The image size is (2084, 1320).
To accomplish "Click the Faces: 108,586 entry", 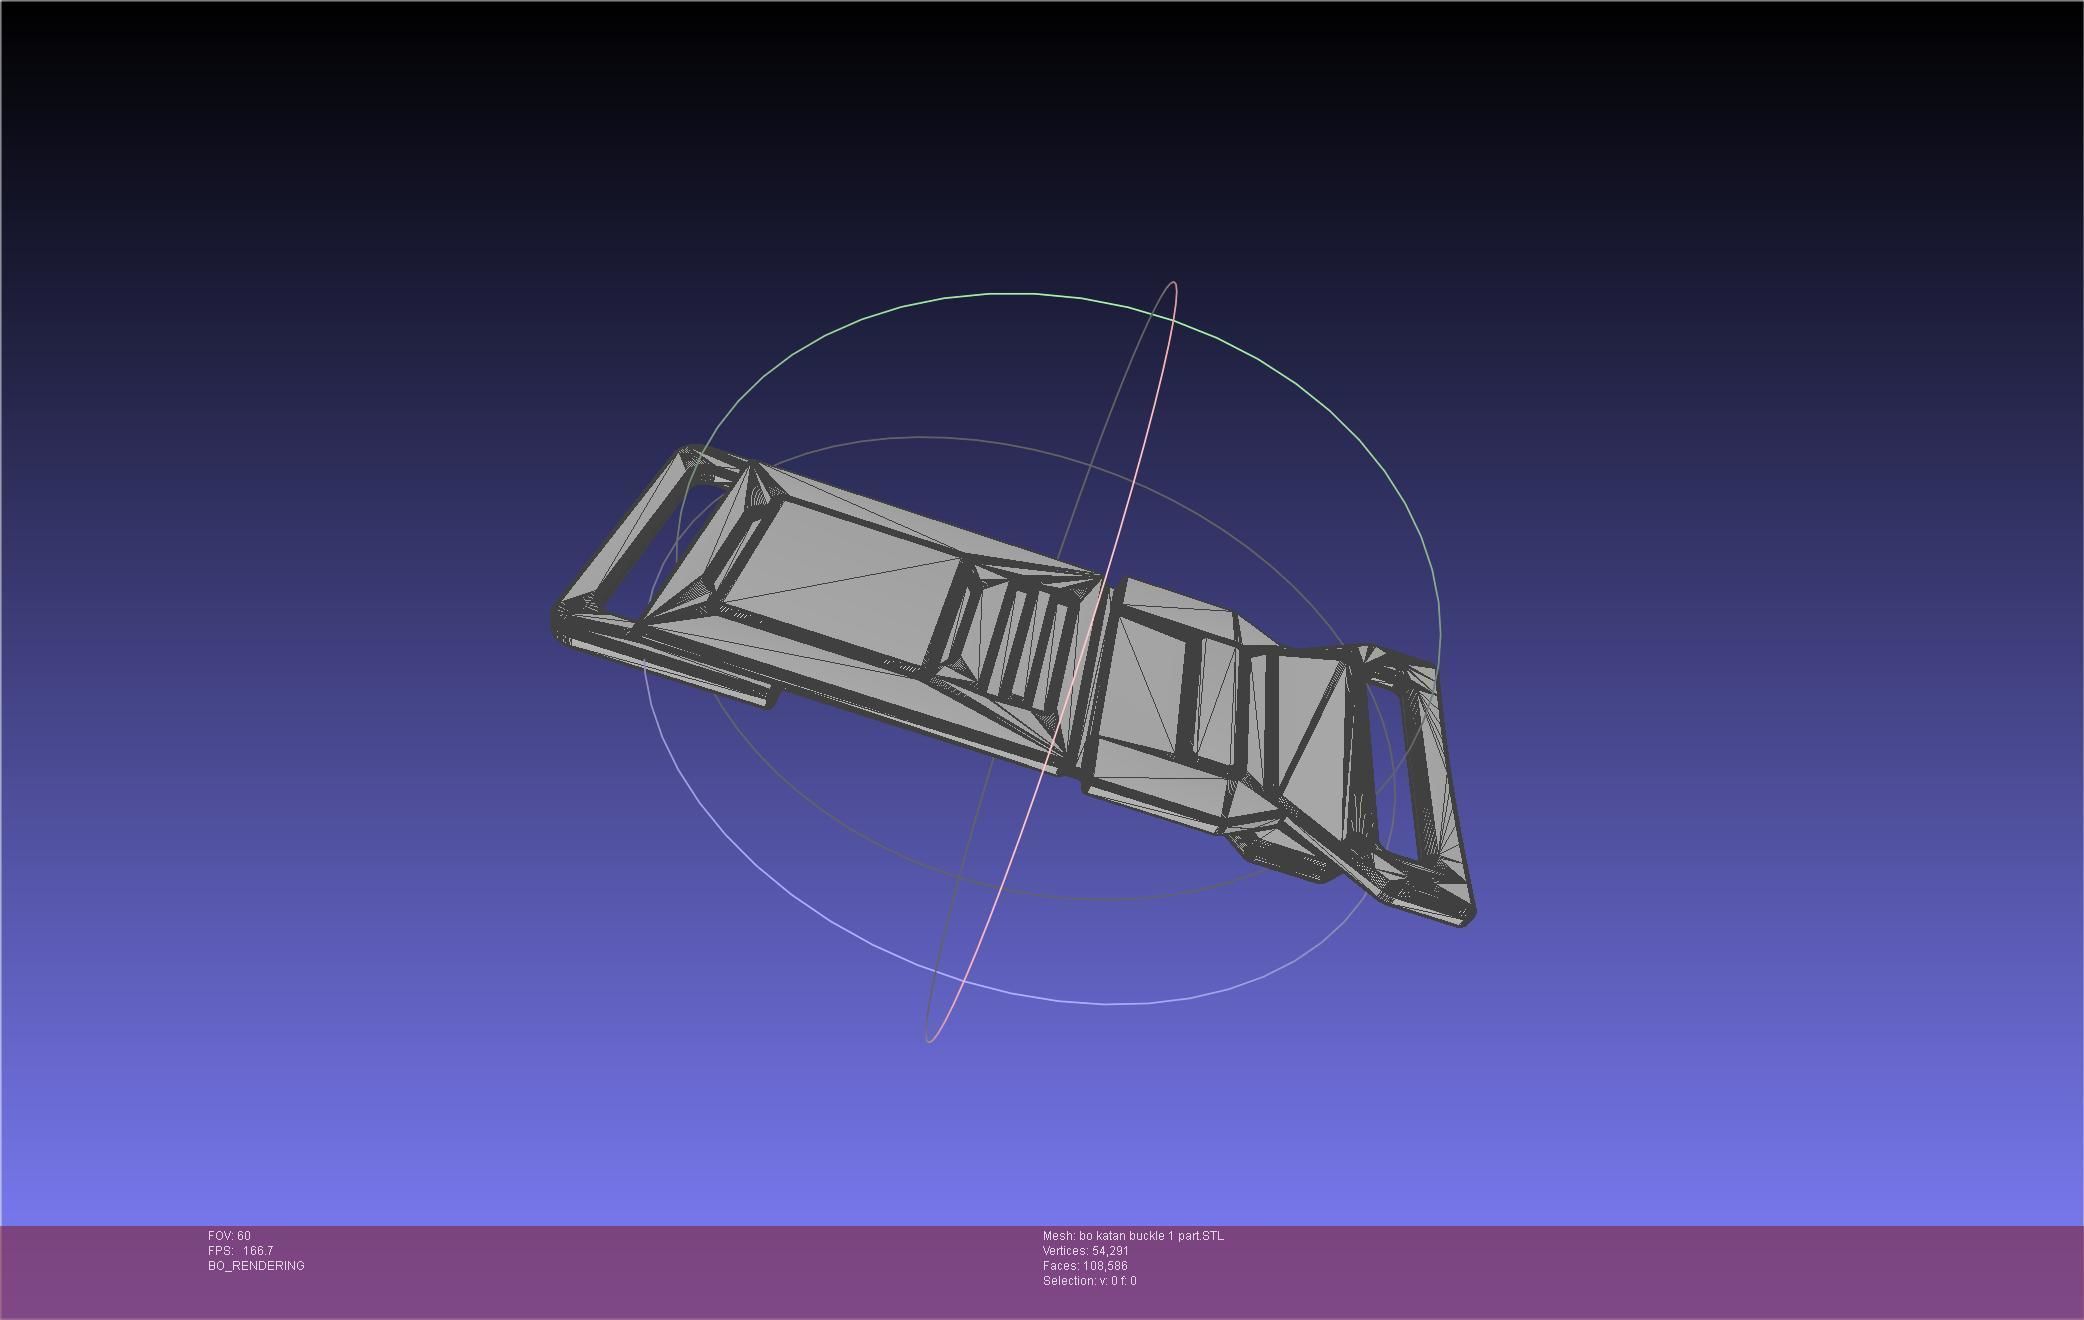I will (x=1084, y=1266).
